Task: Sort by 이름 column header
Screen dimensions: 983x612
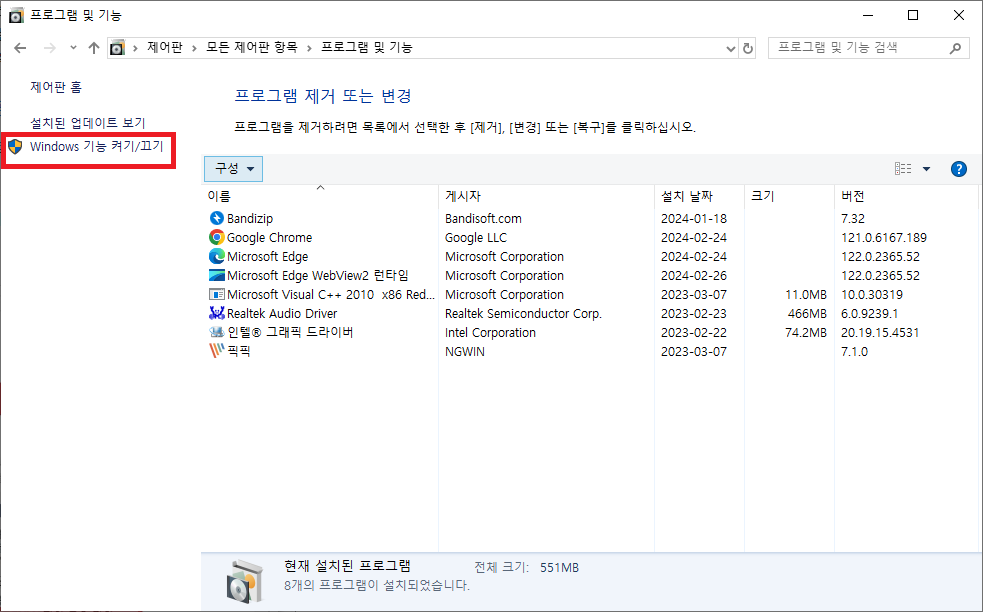Action: coord(320,196)
